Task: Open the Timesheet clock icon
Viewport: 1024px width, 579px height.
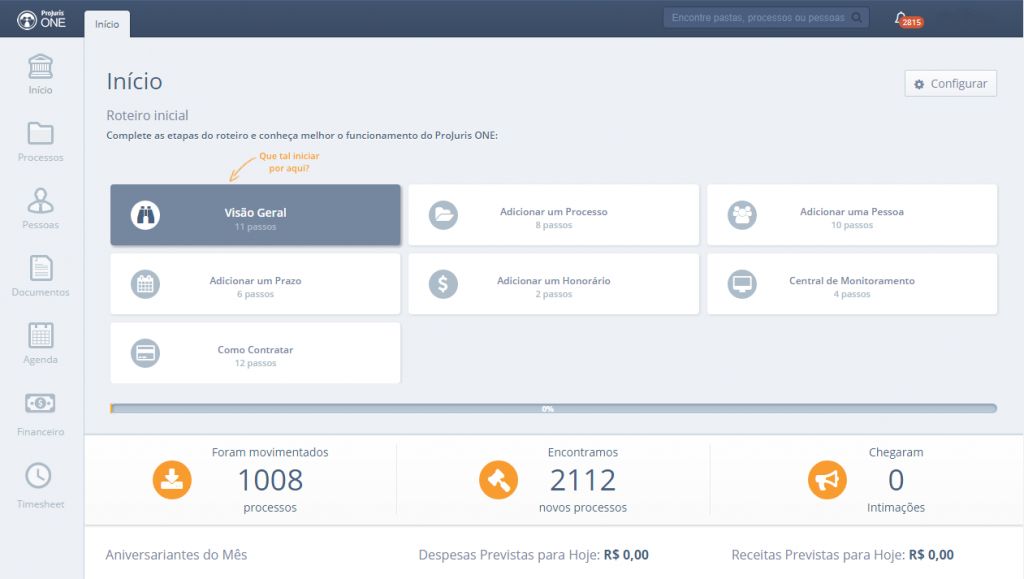Action: [41, 485]
